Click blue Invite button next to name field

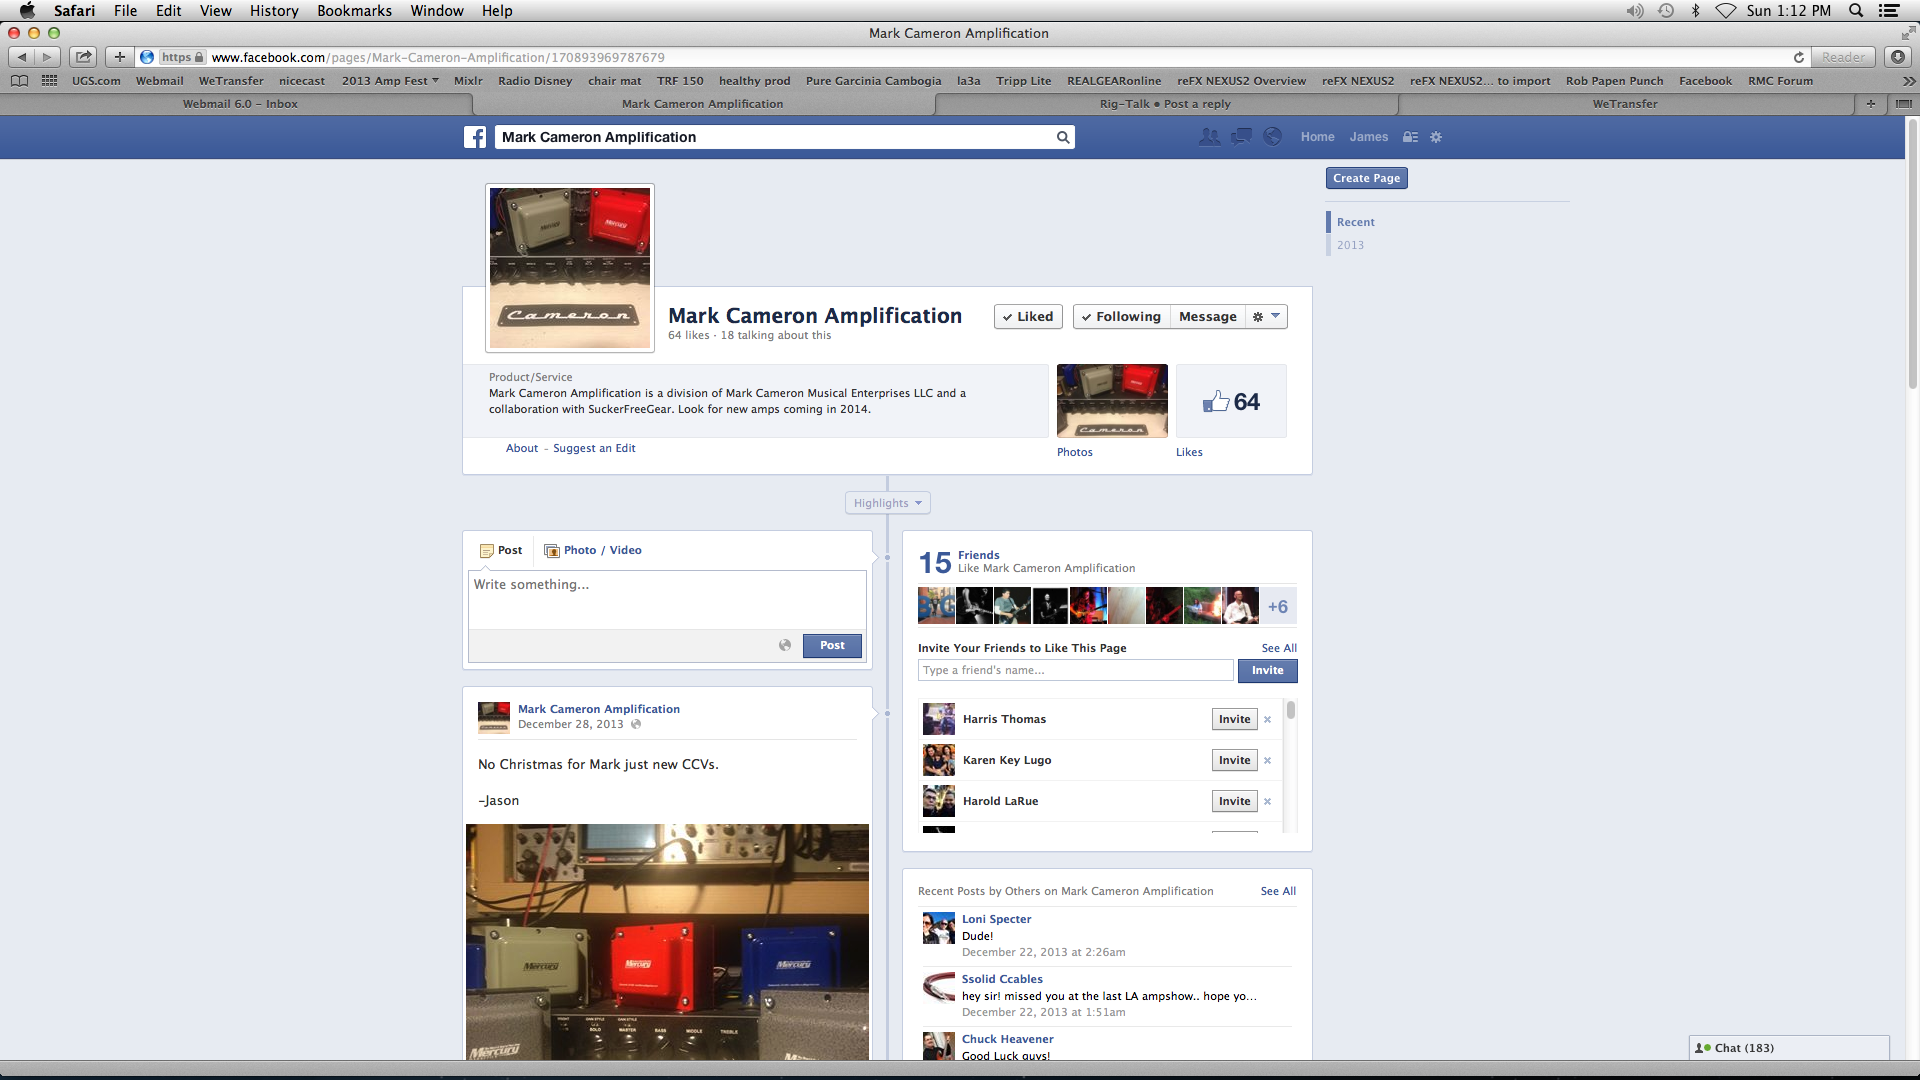click(1268, 671)
